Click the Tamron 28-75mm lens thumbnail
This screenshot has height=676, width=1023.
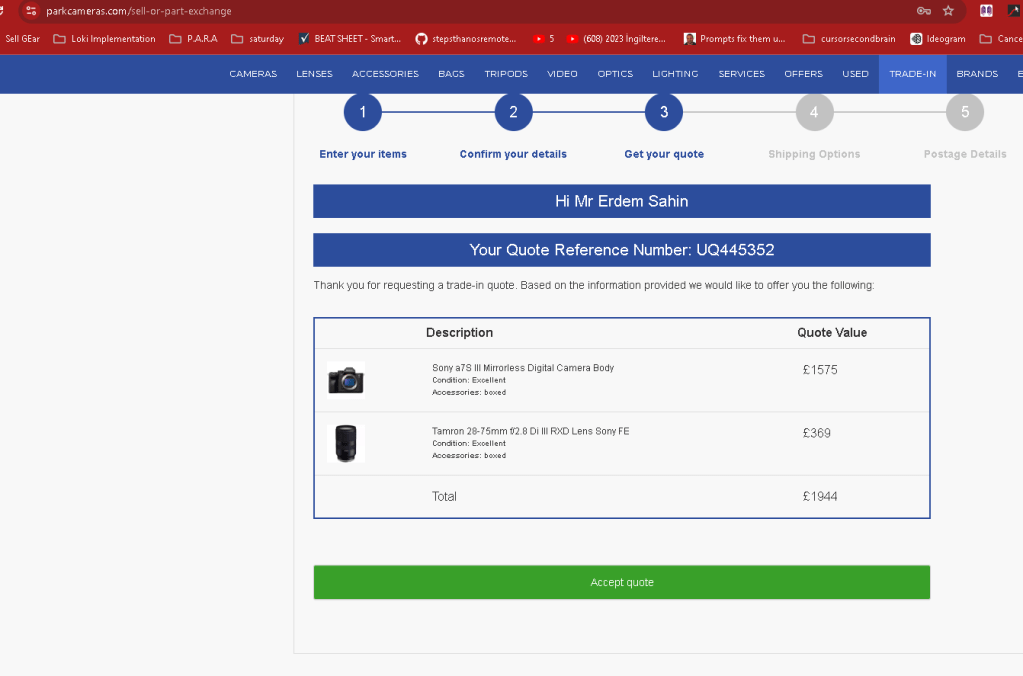(x=346, y=443)
